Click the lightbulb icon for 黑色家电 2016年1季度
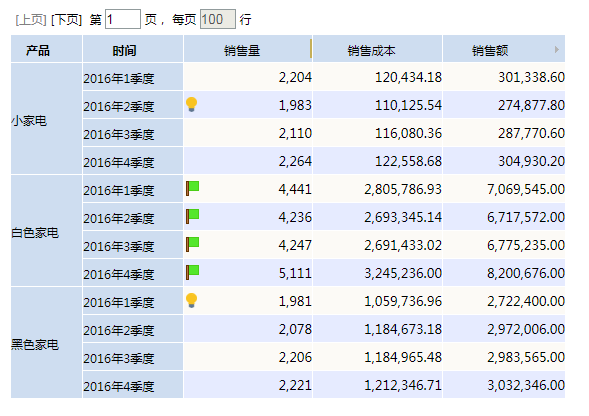Screen dimensions: 589x416 point(192,301)
